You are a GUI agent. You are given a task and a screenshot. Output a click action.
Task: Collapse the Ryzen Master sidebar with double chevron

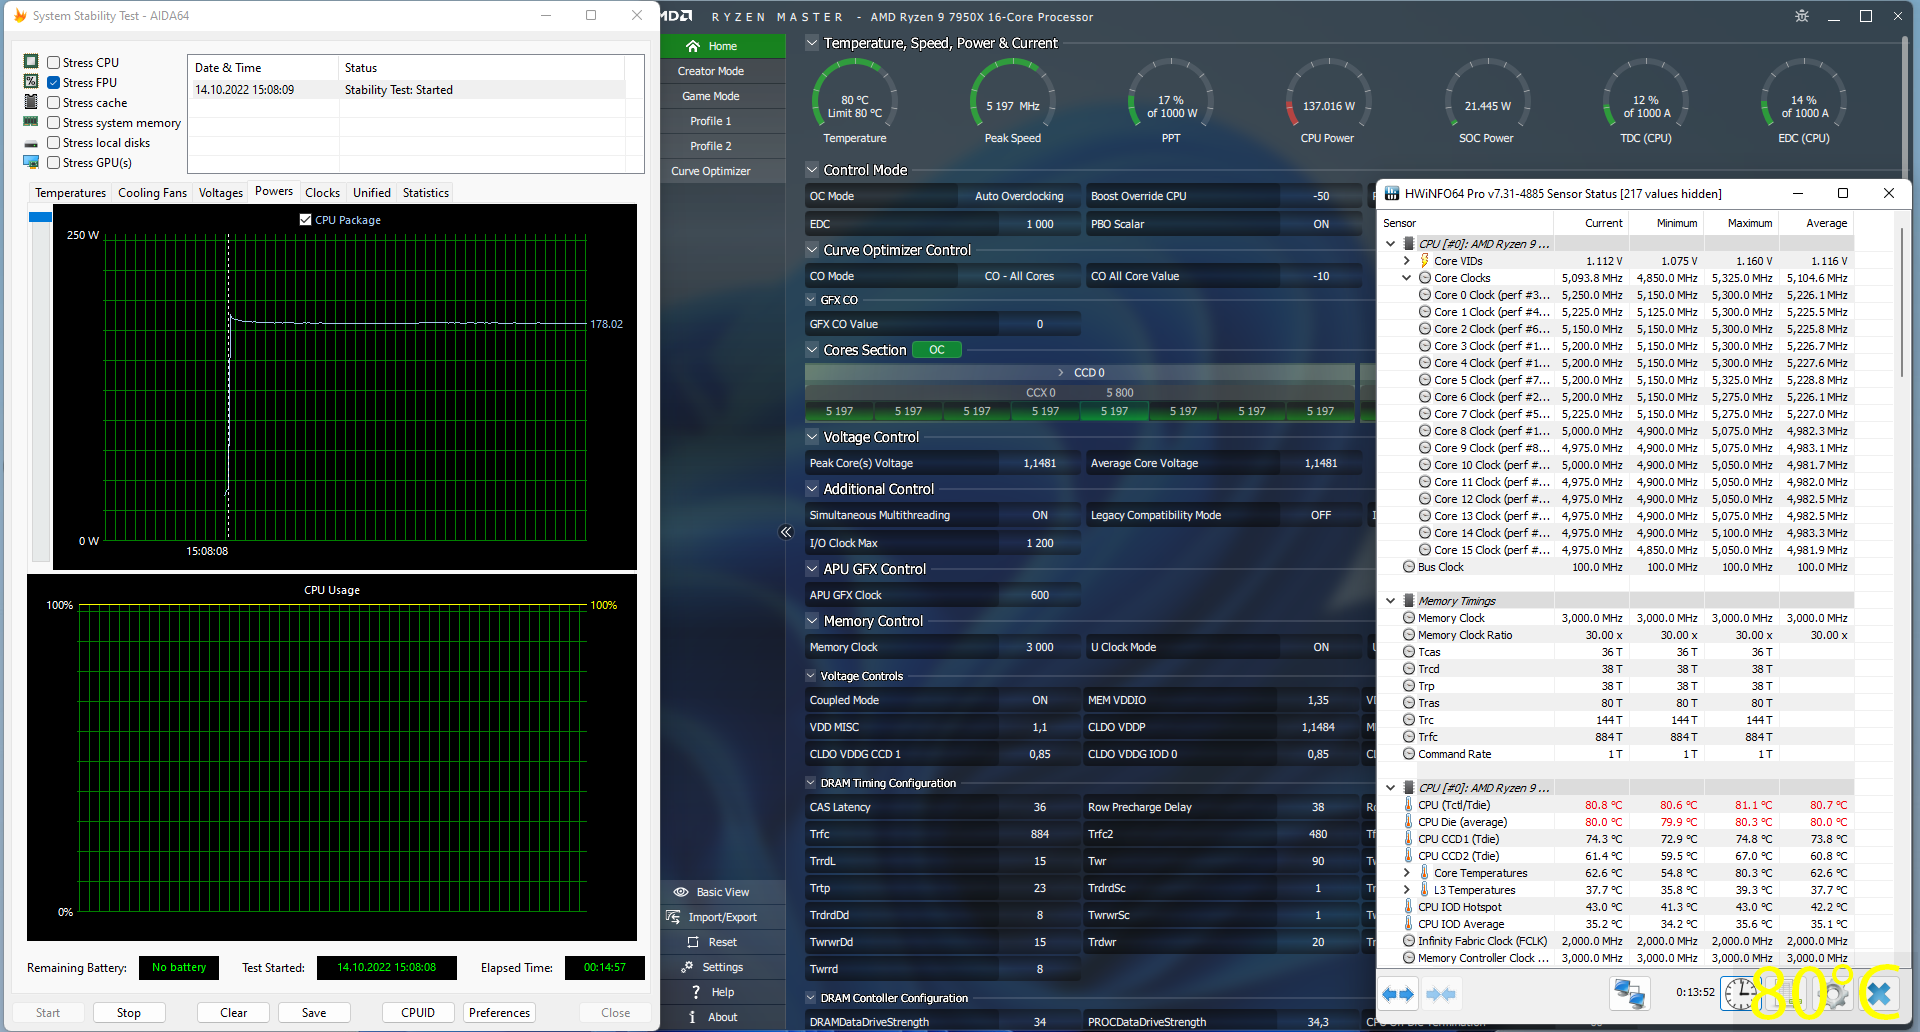pos(786,532)
